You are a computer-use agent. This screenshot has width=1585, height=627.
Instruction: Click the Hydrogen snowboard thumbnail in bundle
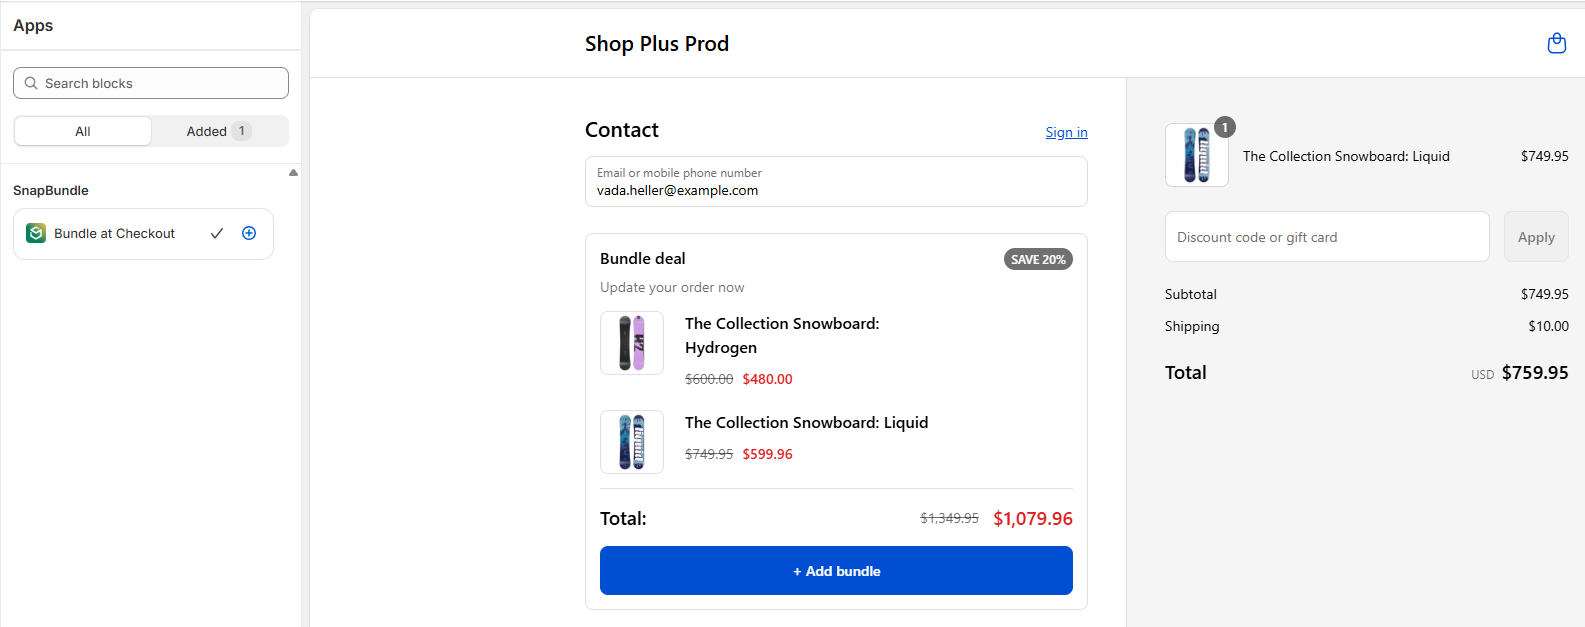point(631,343)
